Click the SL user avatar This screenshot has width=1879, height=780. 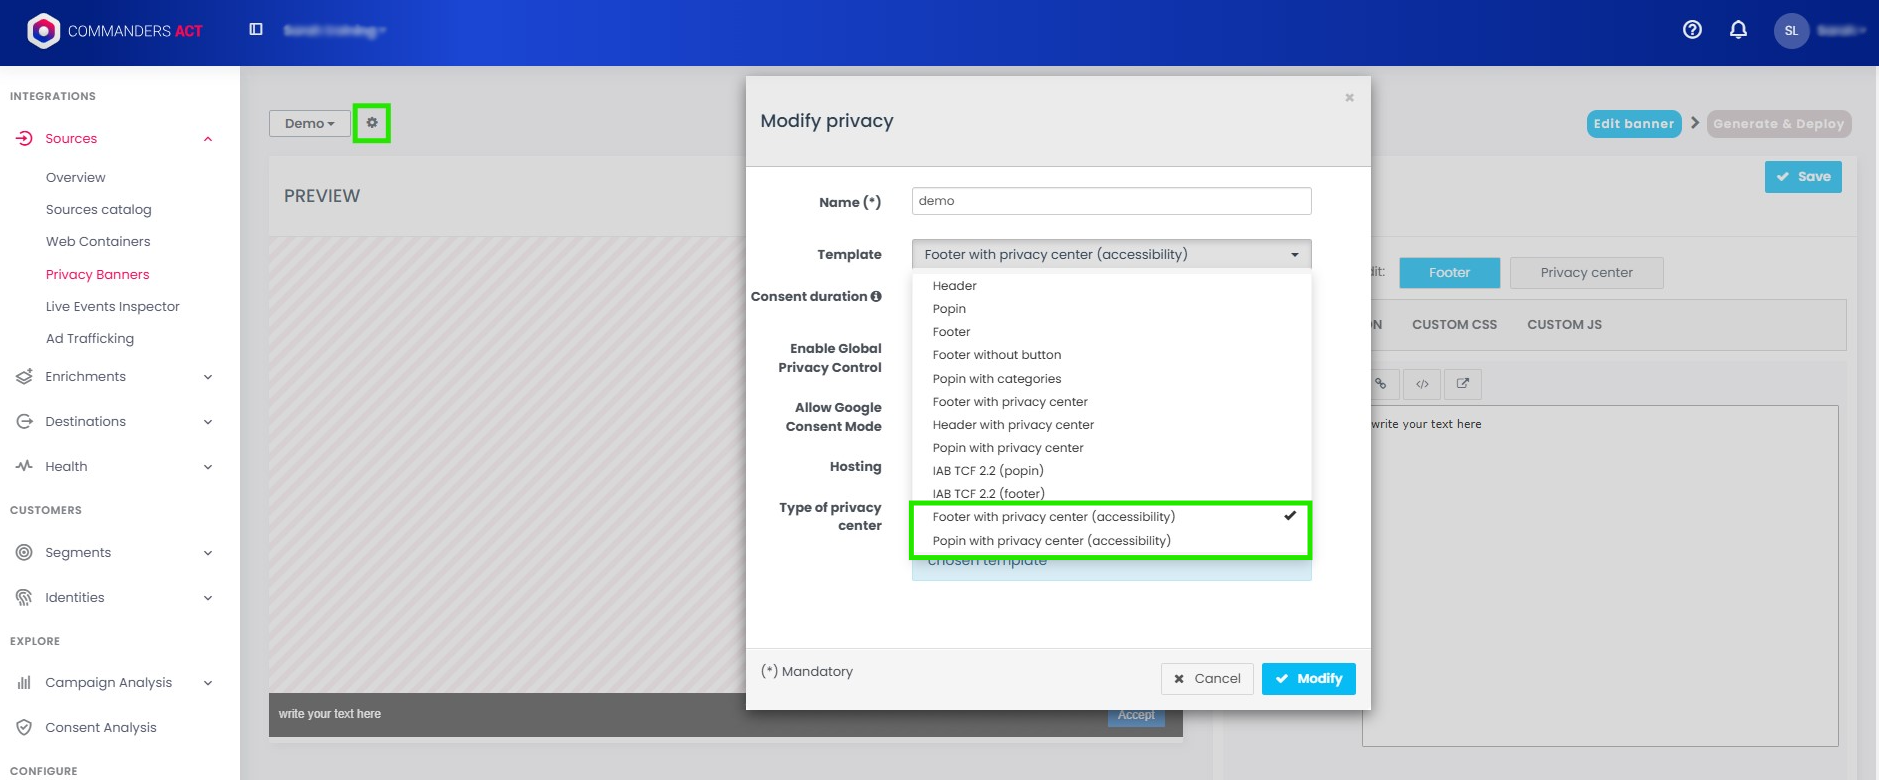pyautogui.click(x=1791, y=31)
